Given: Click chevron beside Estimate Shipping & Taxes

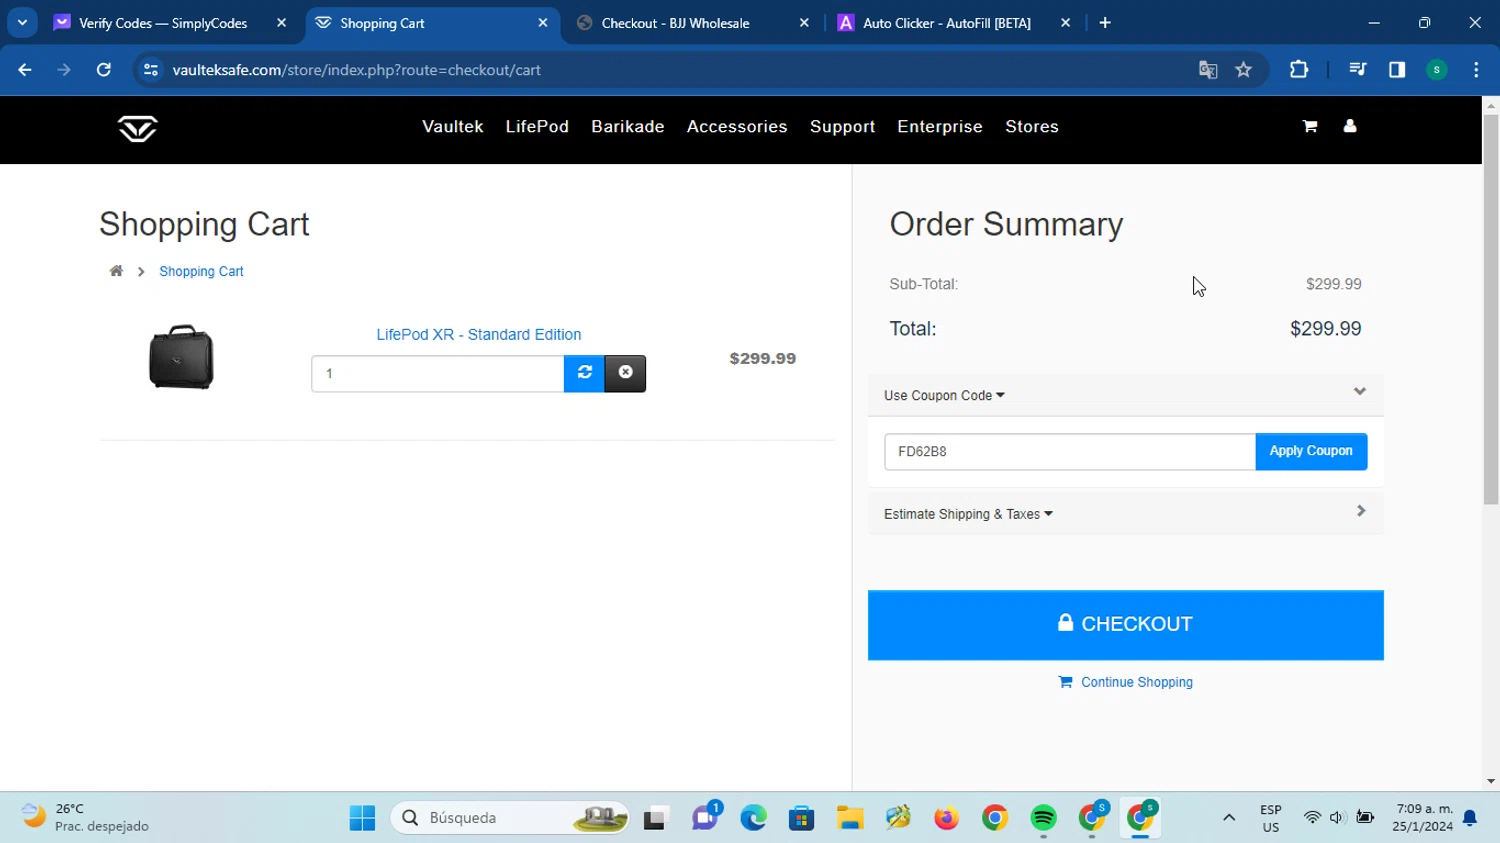Looking at the screenshot, I should click(x=1361, y=511).
